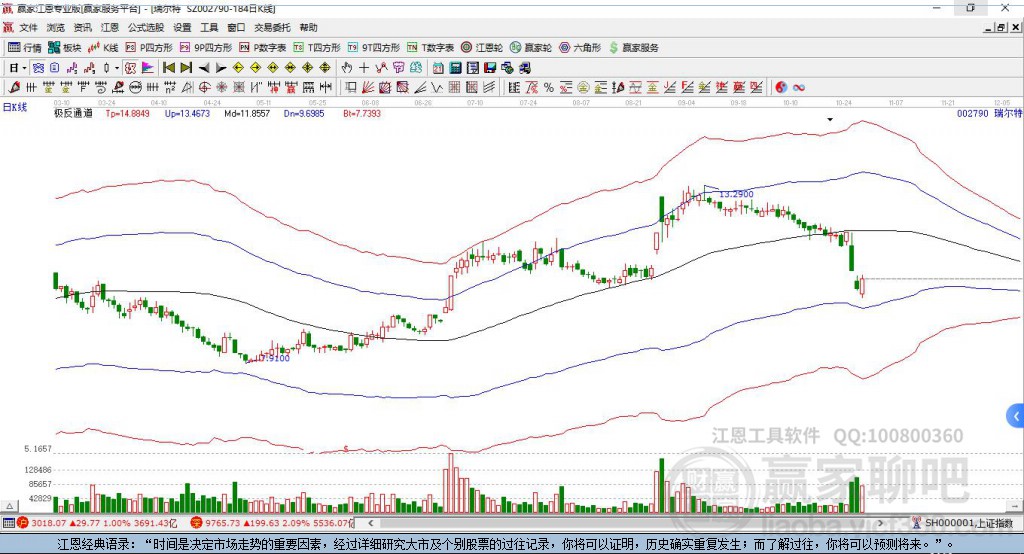Select the percent % retracement tool

(x=549, y=88)
